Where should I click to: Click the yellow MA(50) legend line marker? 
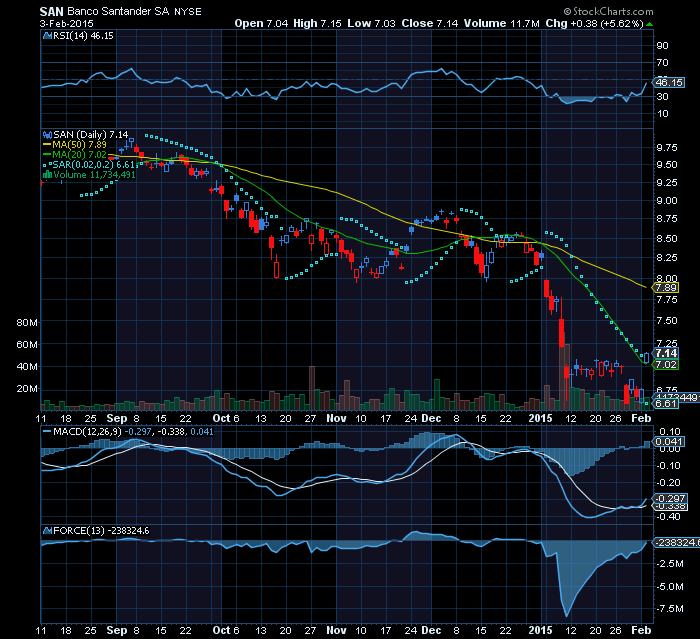pos(47,145)
